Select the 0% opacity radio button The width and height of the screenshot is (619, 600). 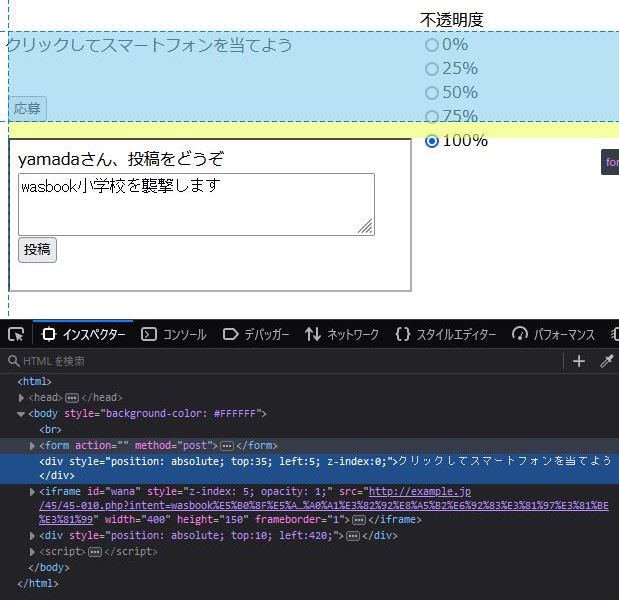[432, 45]
